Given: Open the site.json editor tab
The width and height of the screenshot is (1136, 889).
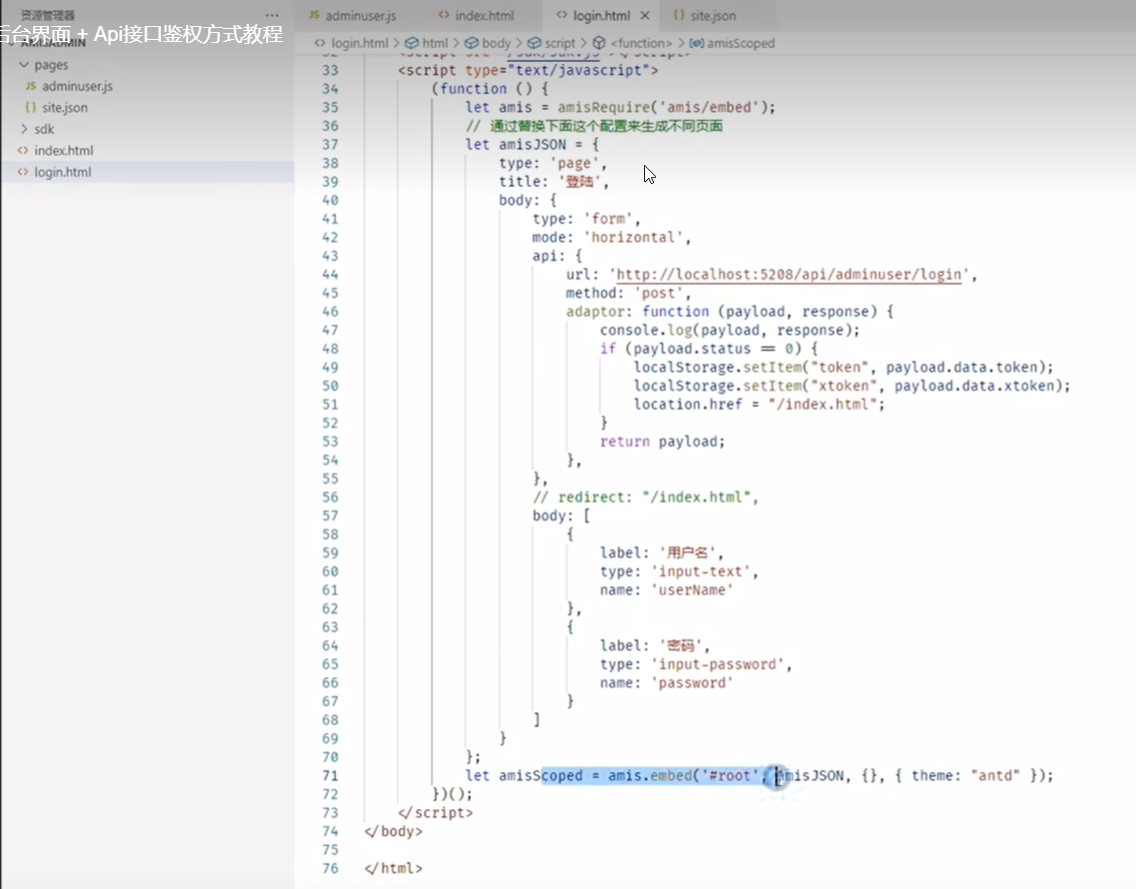Looking at the screenshot, I should tap(704, 15).
